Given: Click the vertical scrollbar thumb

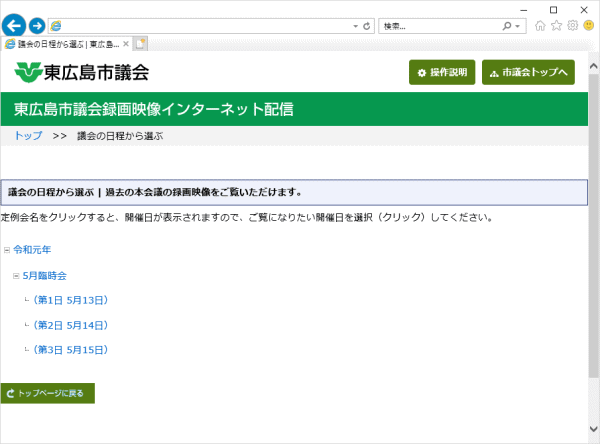Looking at the screenshot, I should [x=593, y=226].
